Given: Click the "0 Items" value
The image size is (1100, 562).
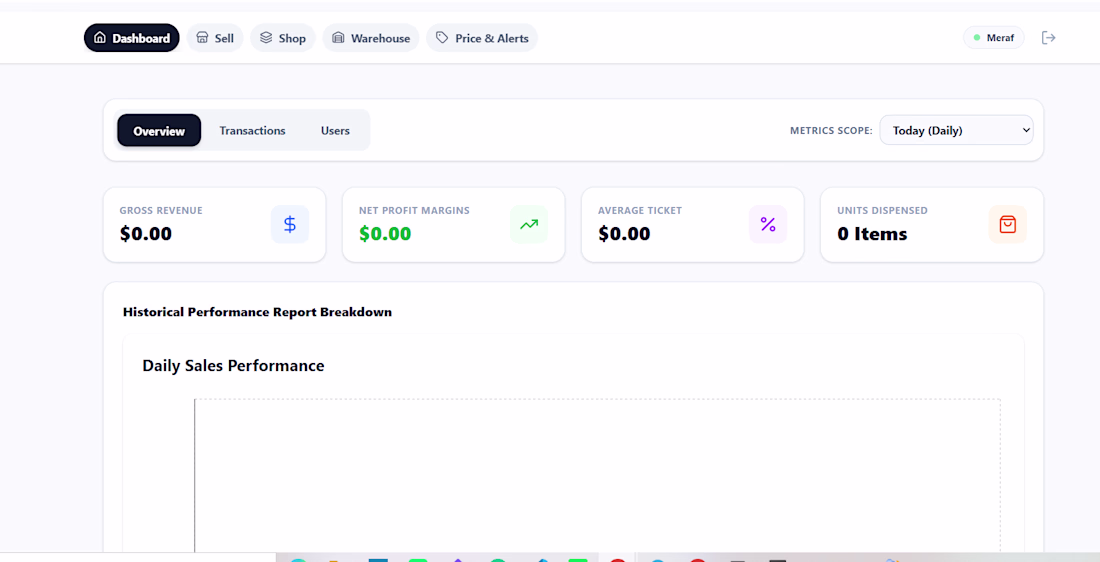Looking at the screenshot, I should click(x=873, y=234).
